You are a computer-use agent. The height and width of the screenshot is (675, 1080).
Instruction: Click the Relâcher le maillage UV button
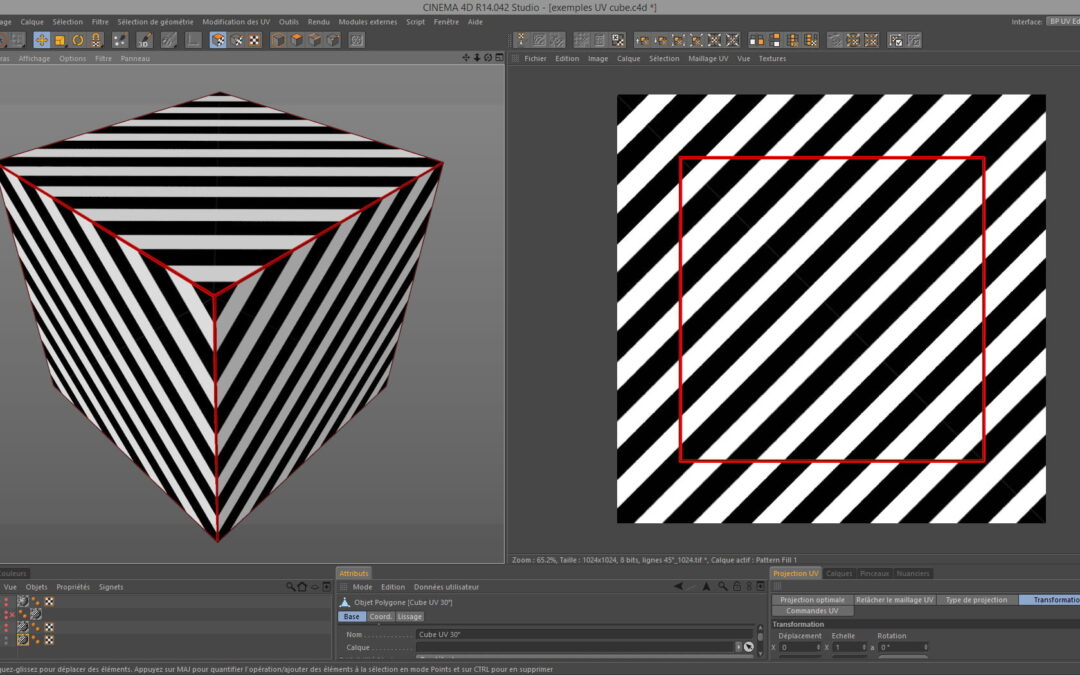894,600
